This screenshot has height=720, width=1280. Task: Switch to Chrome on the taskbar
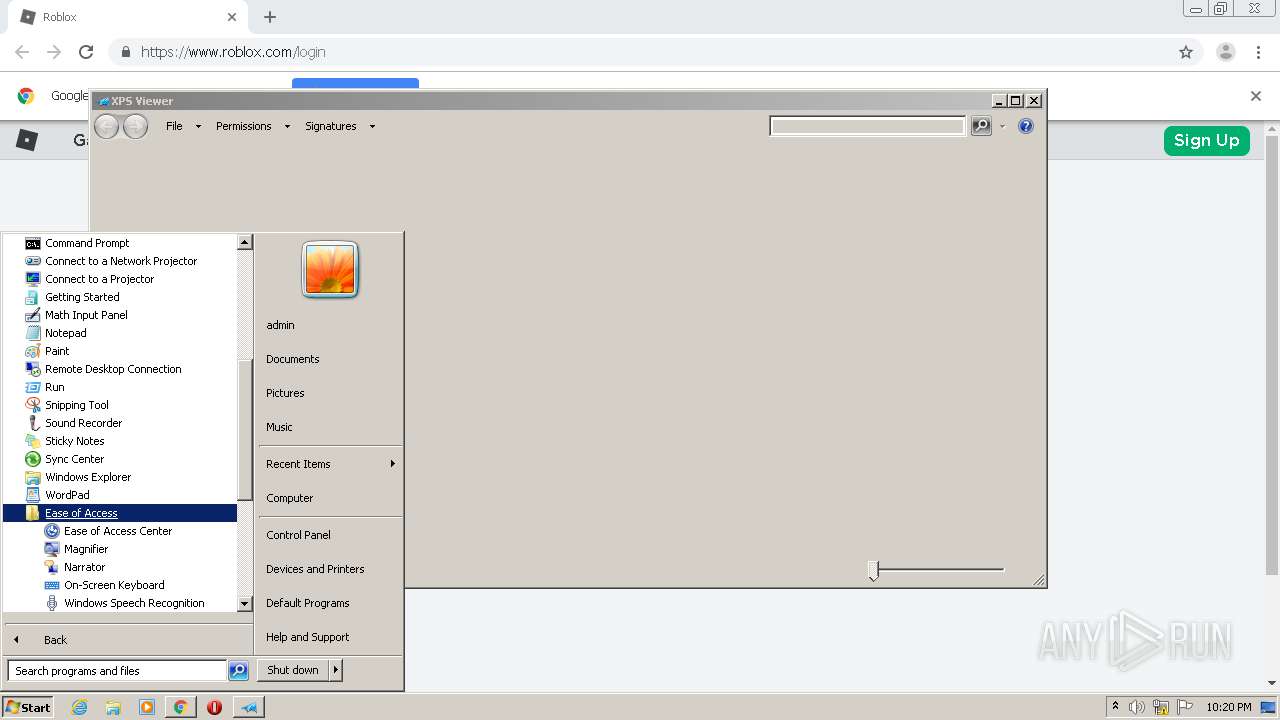[x=180, y=707]
